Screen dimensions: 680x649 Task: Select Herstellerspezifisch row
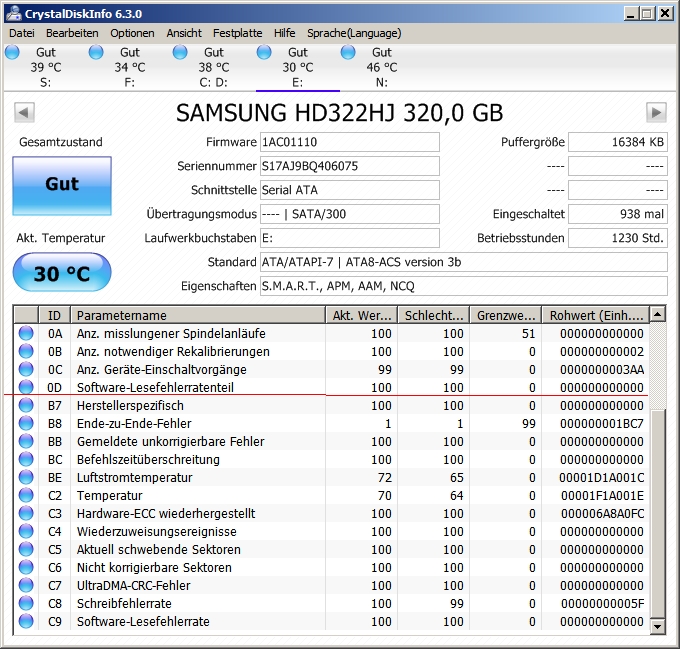(x=331, y=405)
